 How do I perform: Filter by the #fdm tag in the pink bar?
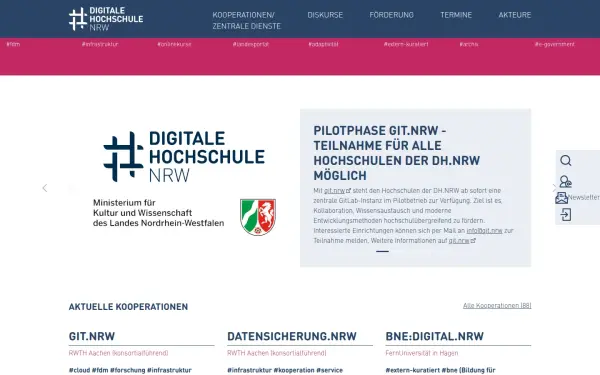point(13,44)
